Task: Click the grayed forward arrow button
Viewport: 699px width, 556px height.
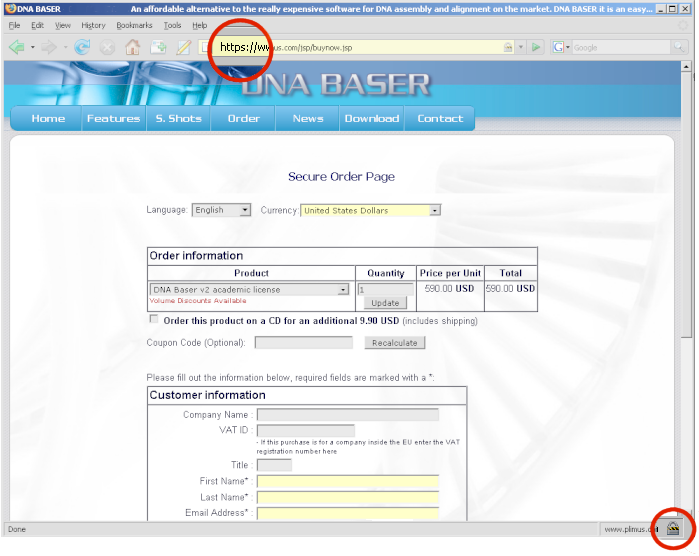Action: pyautogui.click(x=49, y=47)
